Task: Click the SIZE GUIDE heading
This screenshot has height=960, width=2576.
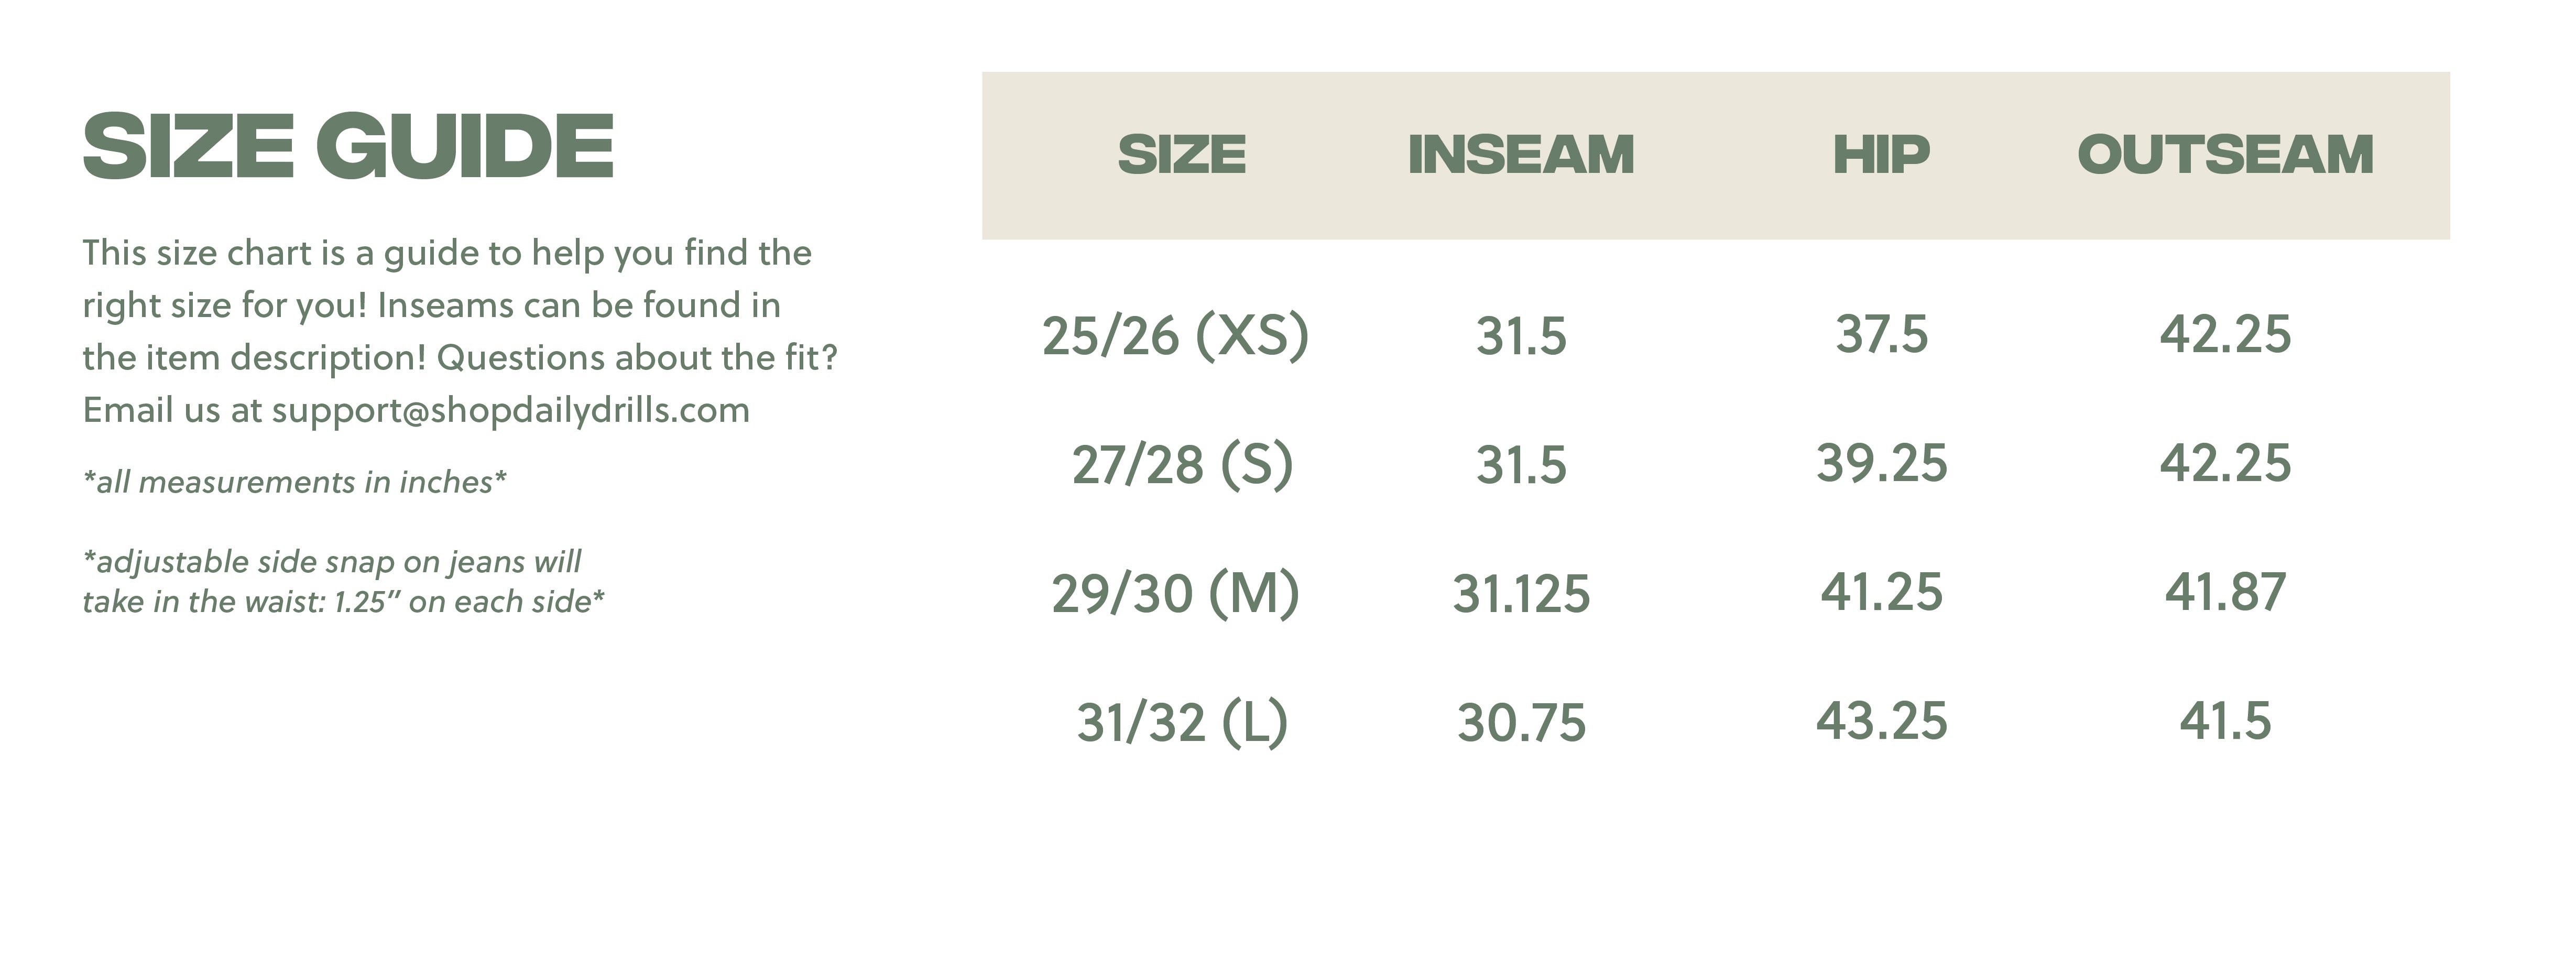Action: coord(348,146)
